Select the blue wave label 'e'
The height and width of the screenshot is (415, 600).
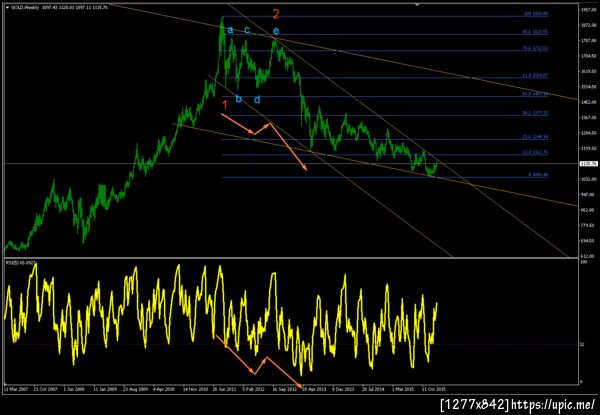point(276,31)
